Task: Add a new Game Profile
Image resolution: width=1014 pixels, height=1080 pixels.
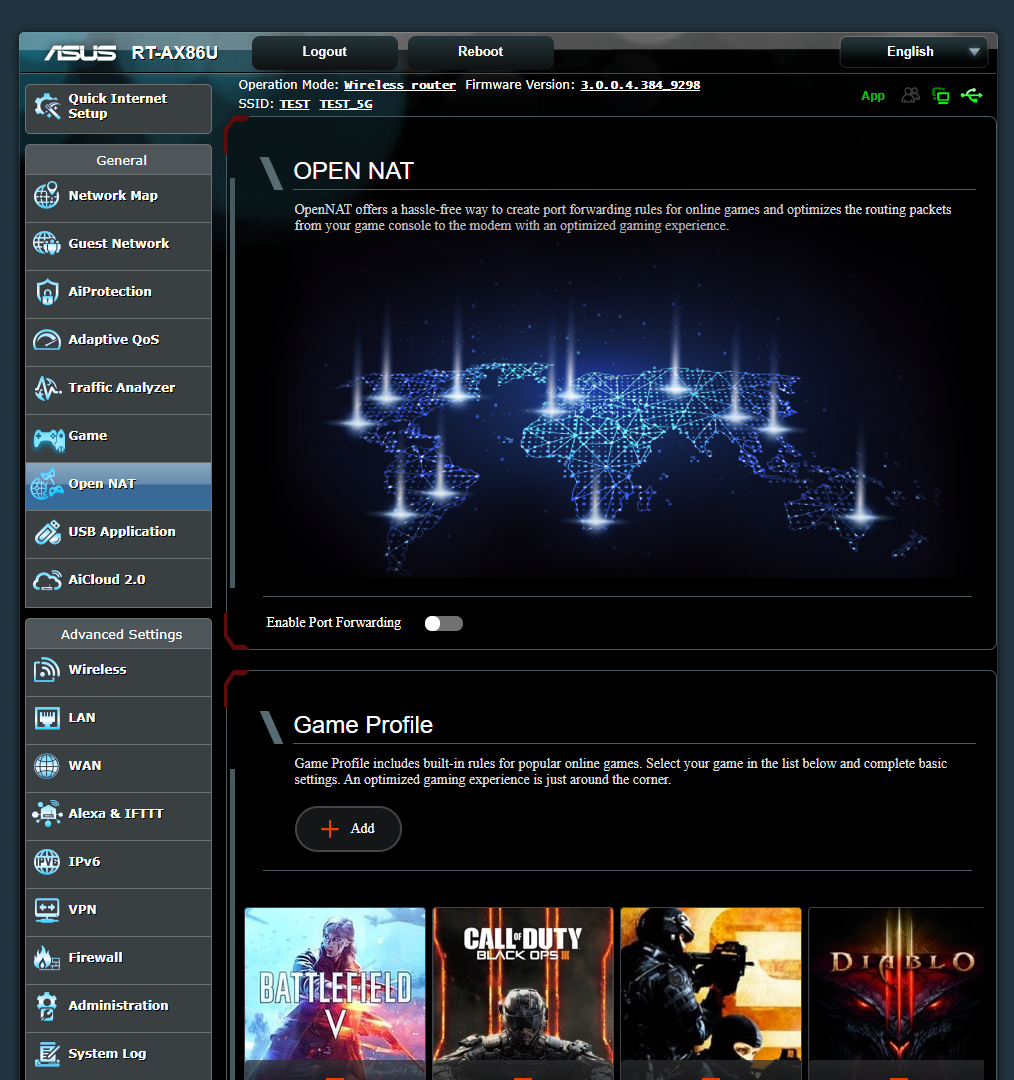Action: (x=348, y=829)
